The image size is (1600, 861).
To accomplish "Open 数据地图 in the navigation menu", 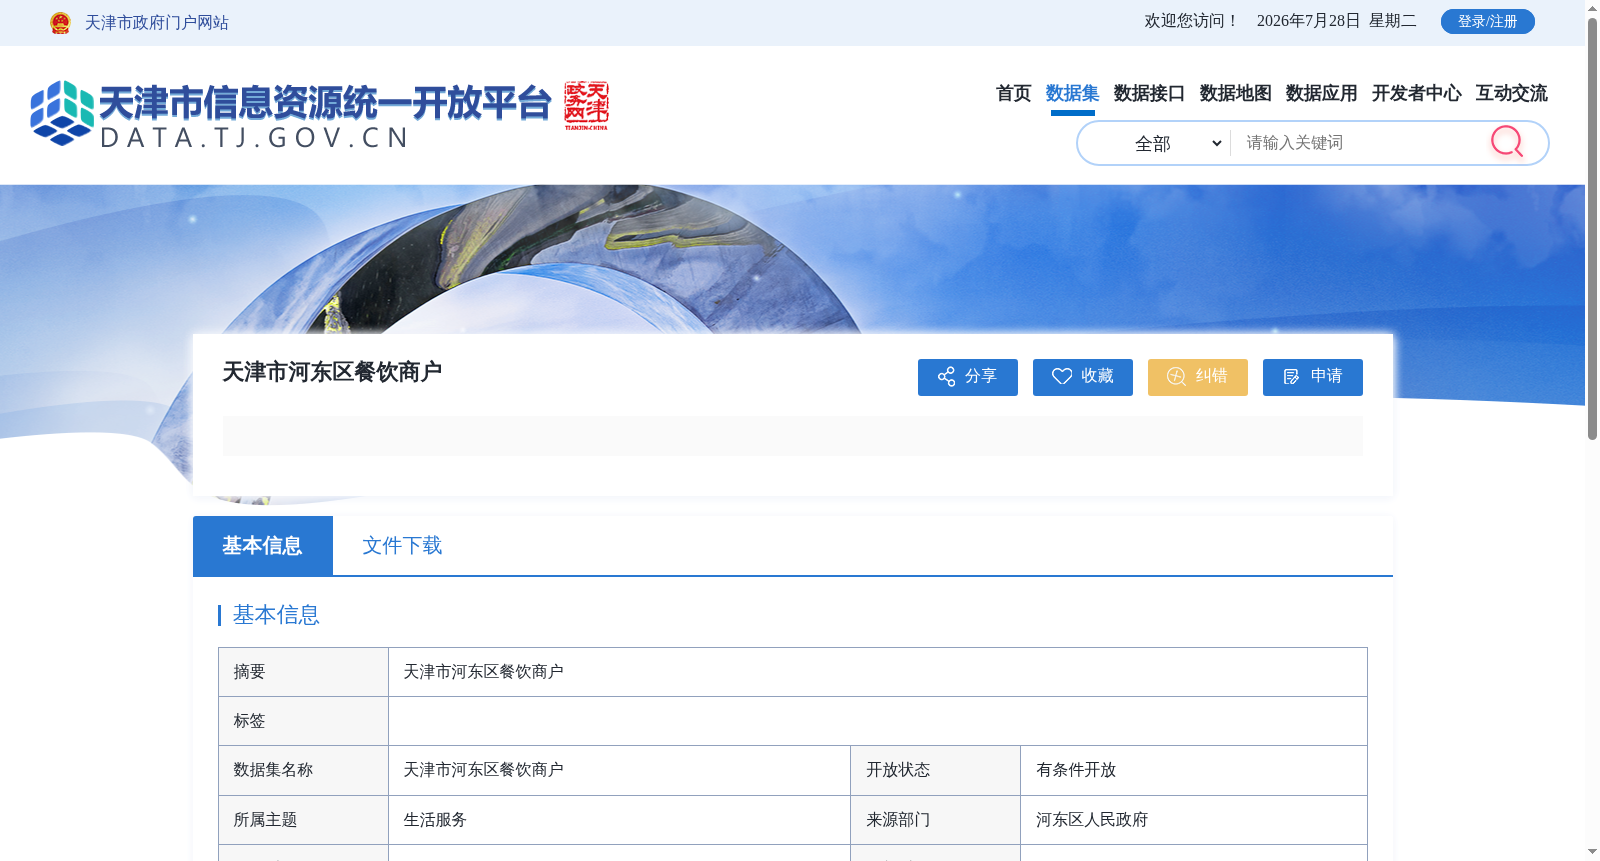I will point(1235,93).
